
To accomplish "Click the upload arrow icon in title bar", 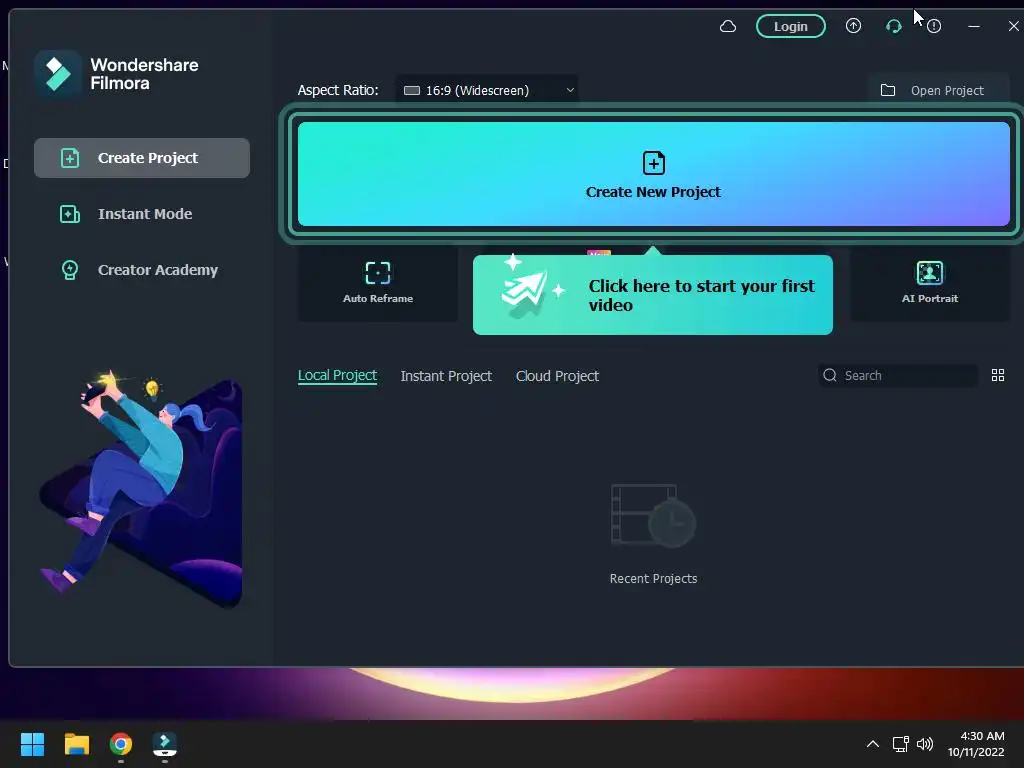I will pyautogui.click(x=853, y=26).
